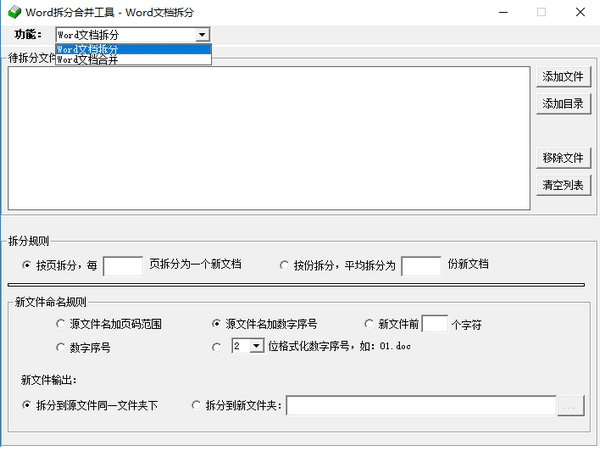600x464 pixels.
Task: Click the 添加目录 button
Action: pos(563,103)
